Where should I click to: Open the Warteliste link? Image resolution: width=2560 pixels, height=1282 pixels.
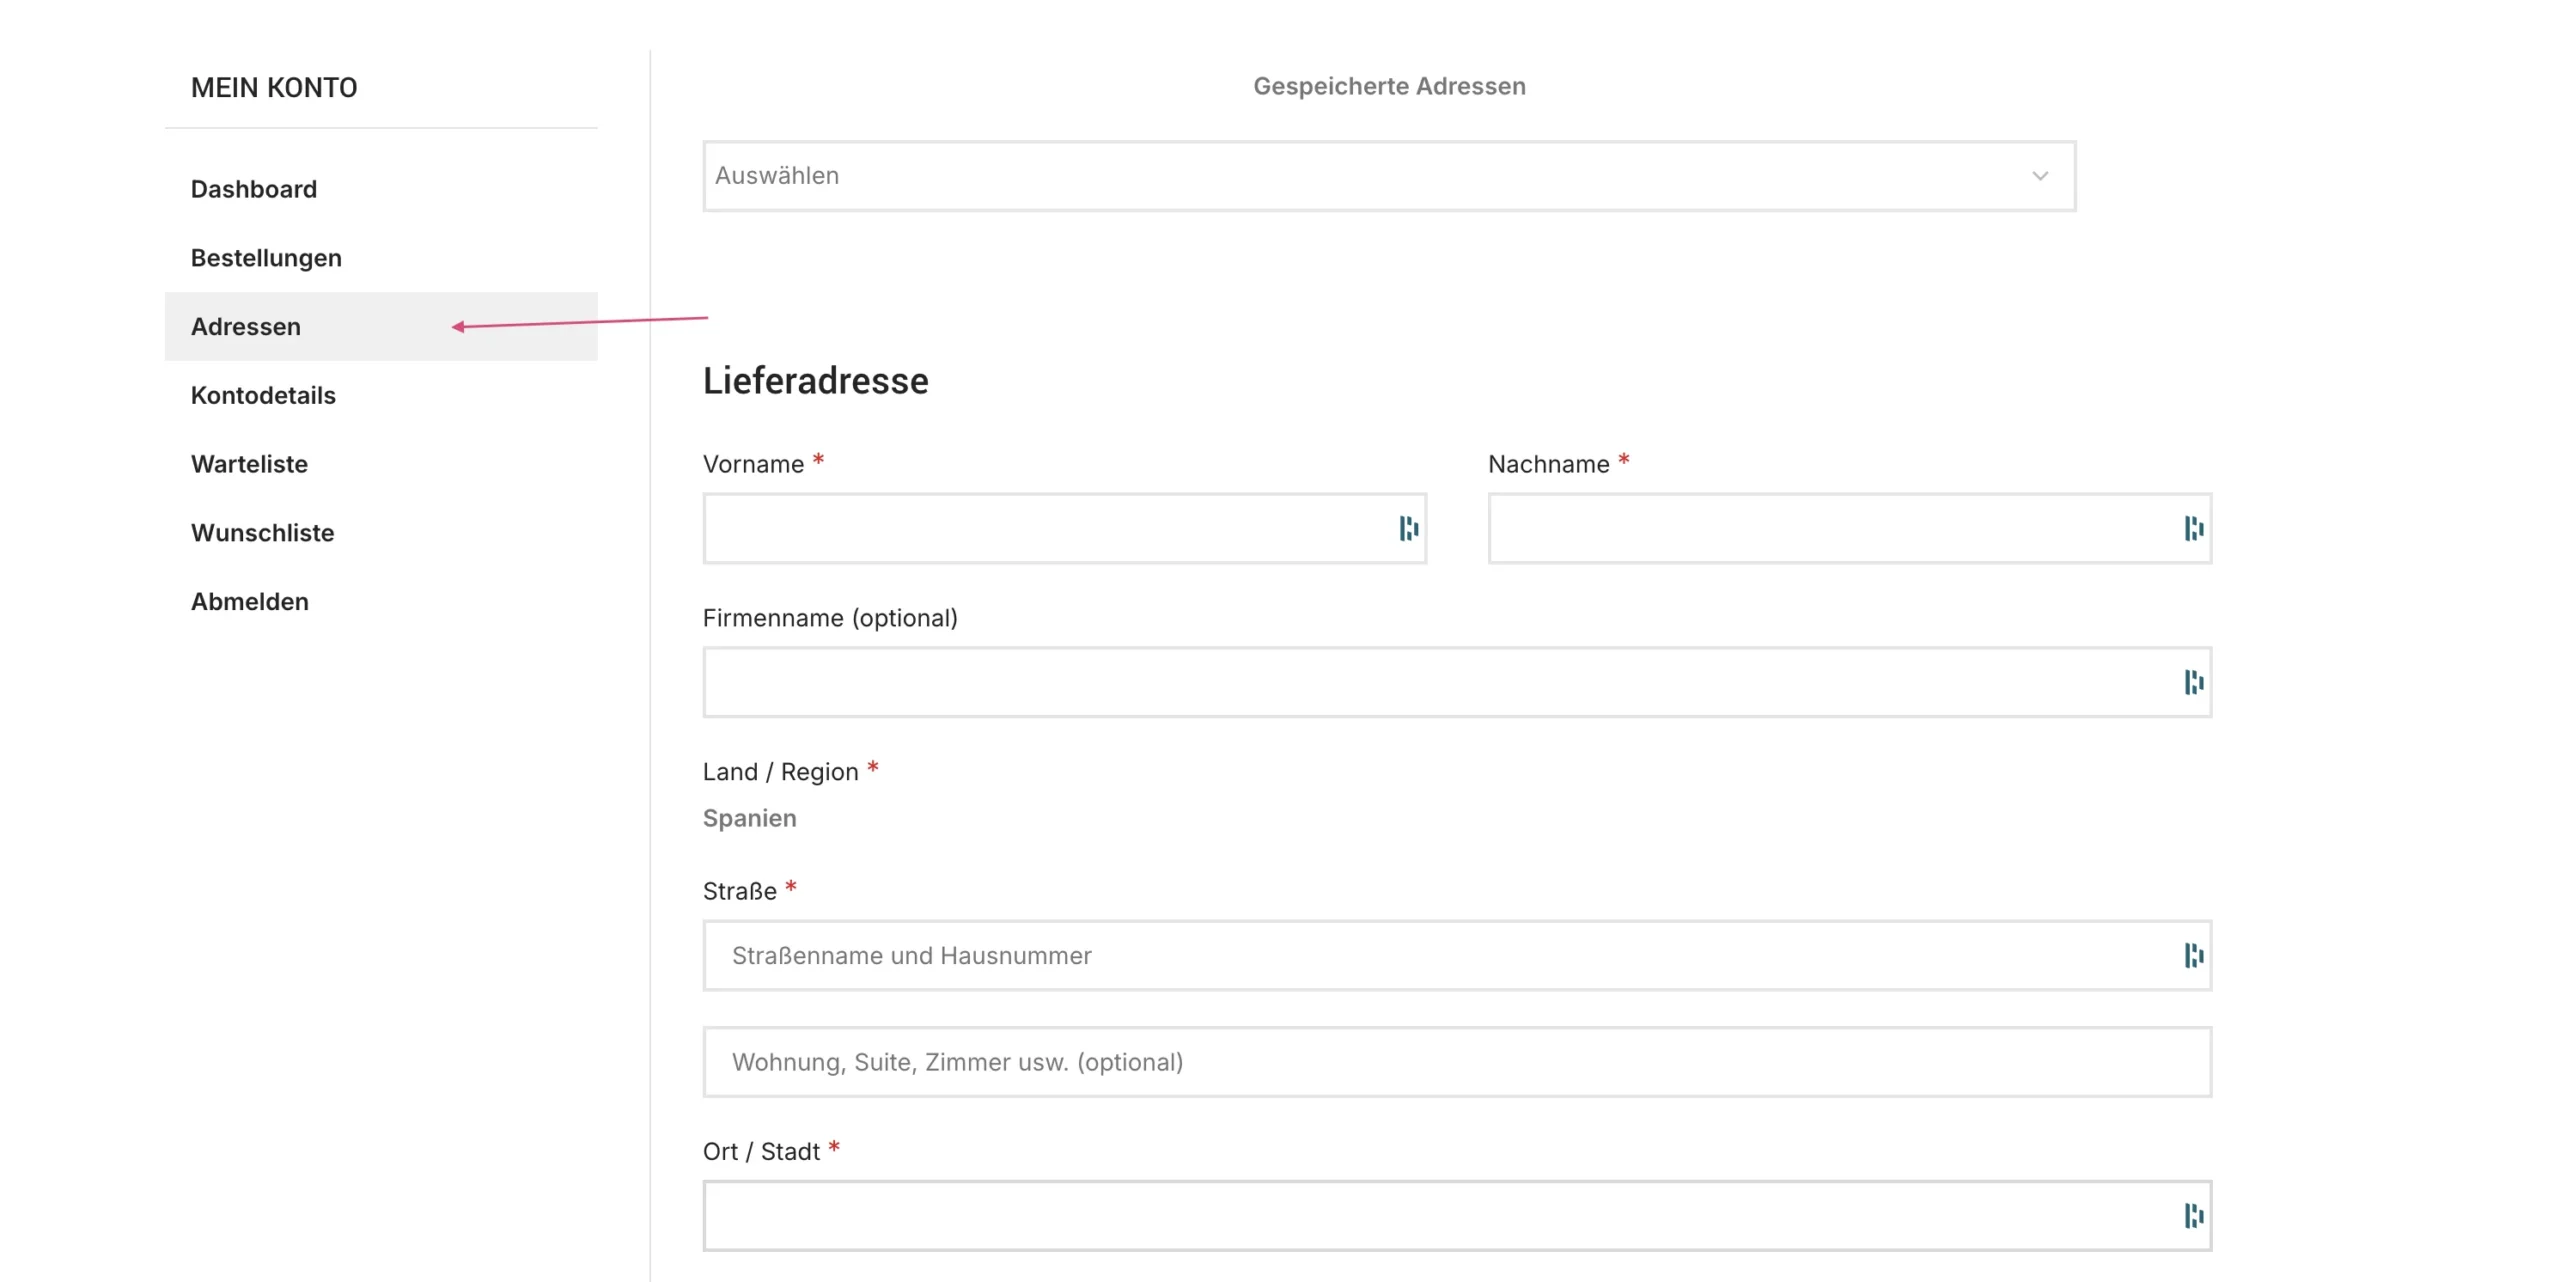(249, 464)
